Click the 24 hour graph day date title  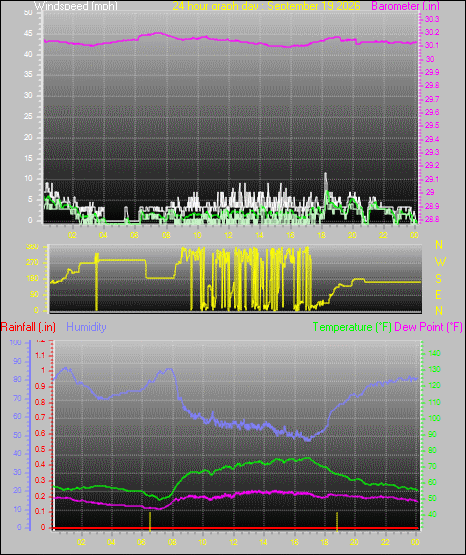click(266, 5)
